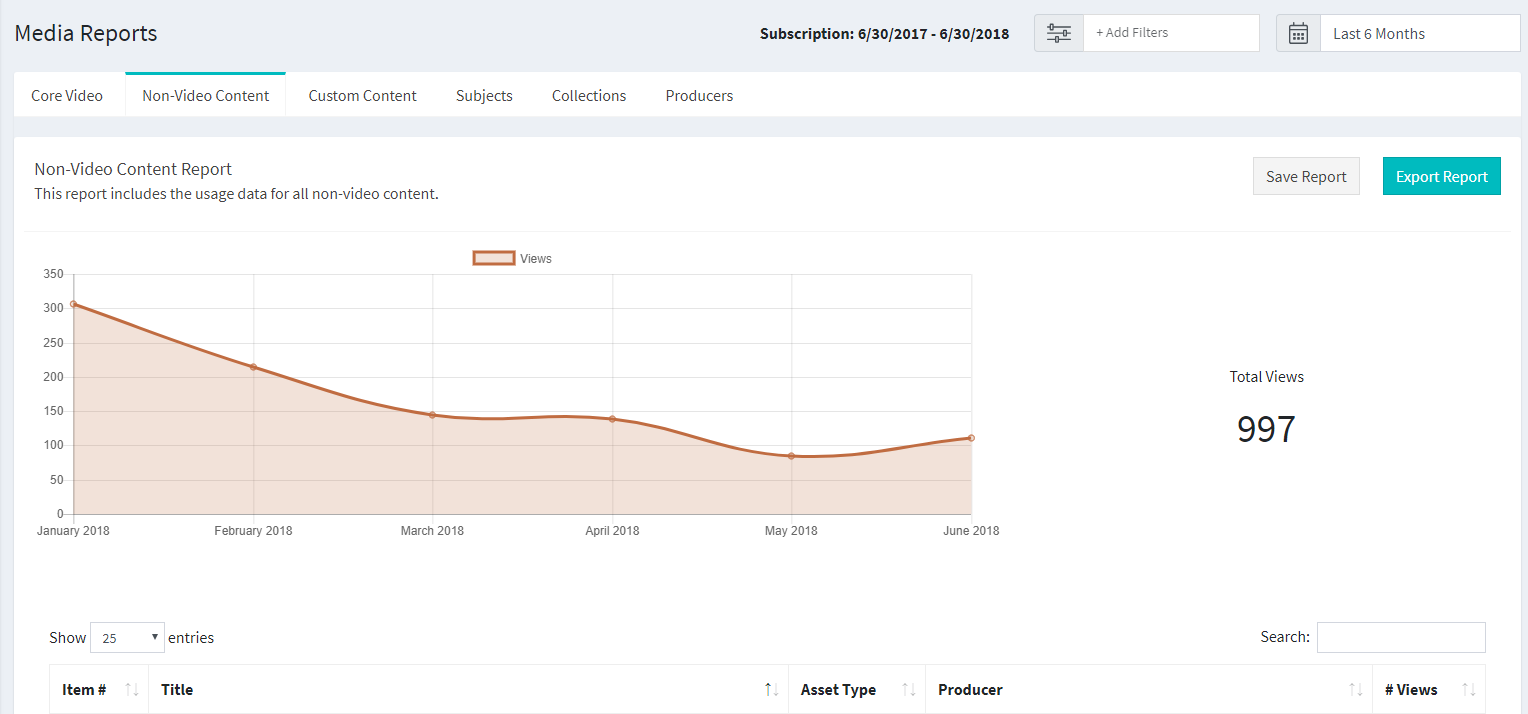1528x714 pixels.
Task: Click the April 2018 data point
Action: [x=612, y=419]
